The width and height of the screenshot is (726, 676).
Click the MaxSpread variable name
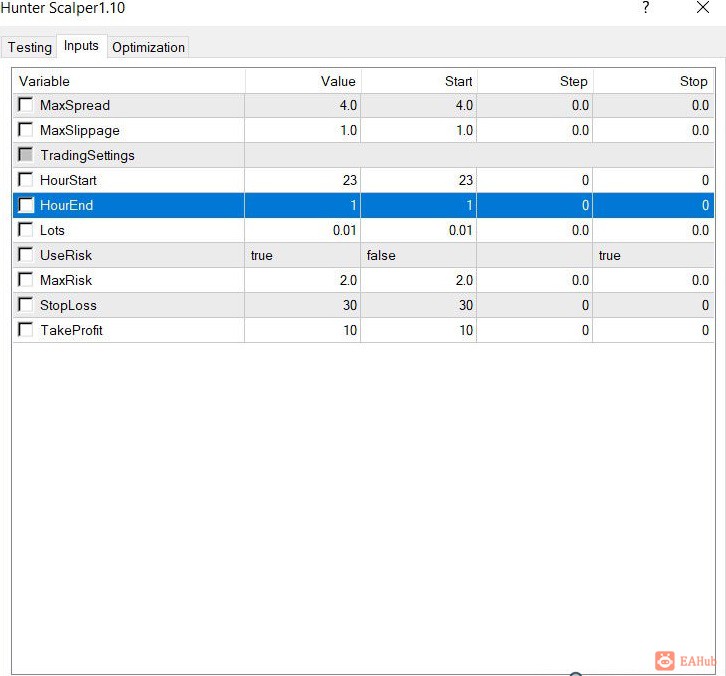pos(75,106)
